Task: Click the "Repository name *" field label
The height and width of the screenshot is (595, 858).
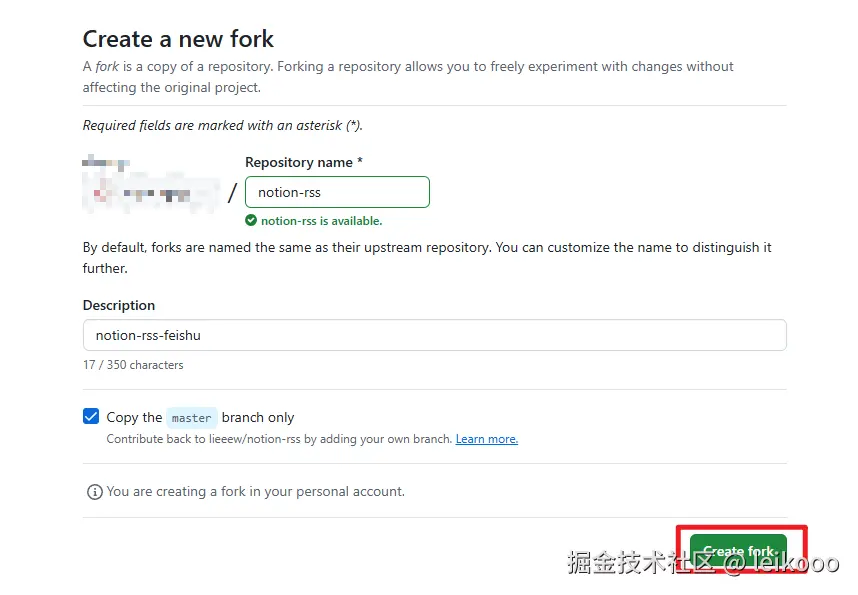Action: click(304, 162)
